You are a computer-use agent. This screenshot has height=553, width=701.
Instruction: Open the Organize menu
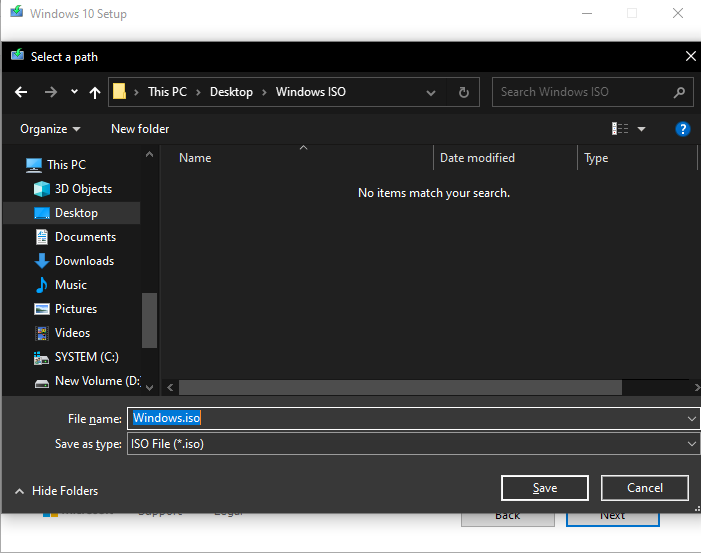click(x=50, y=129)
